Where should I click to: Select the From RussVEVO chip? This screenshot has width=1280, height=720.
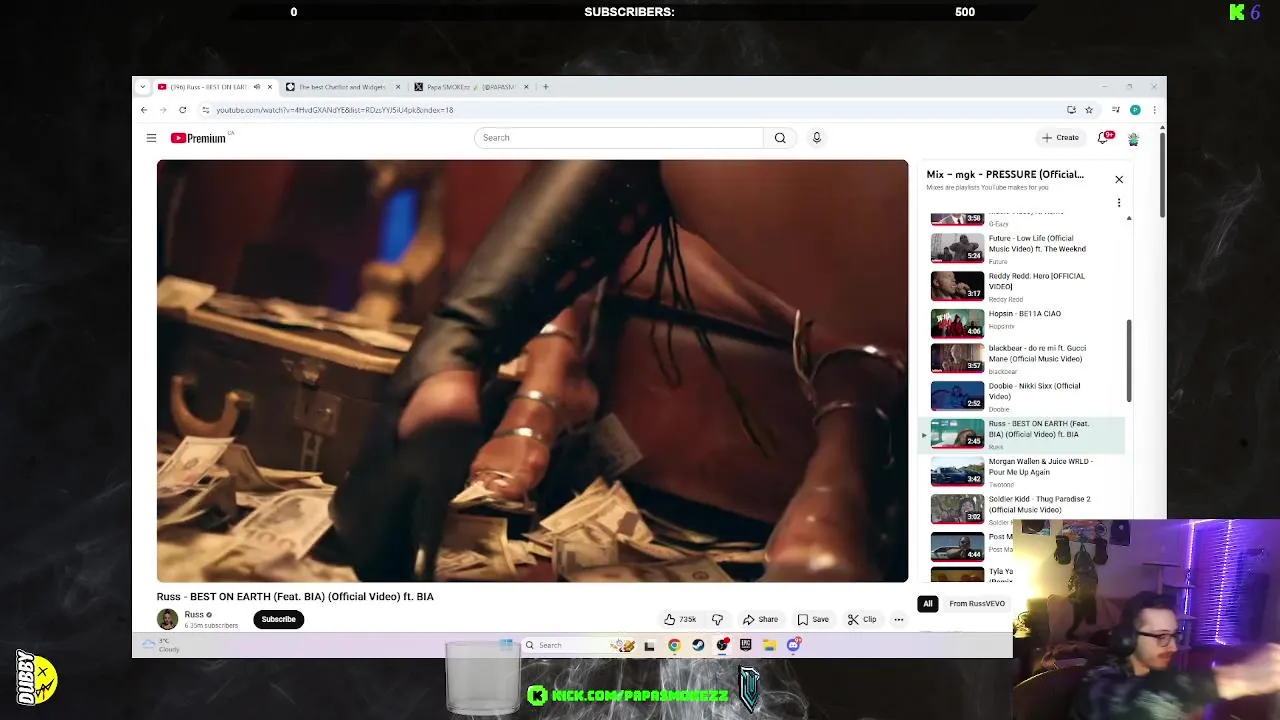tap(977, 604)
